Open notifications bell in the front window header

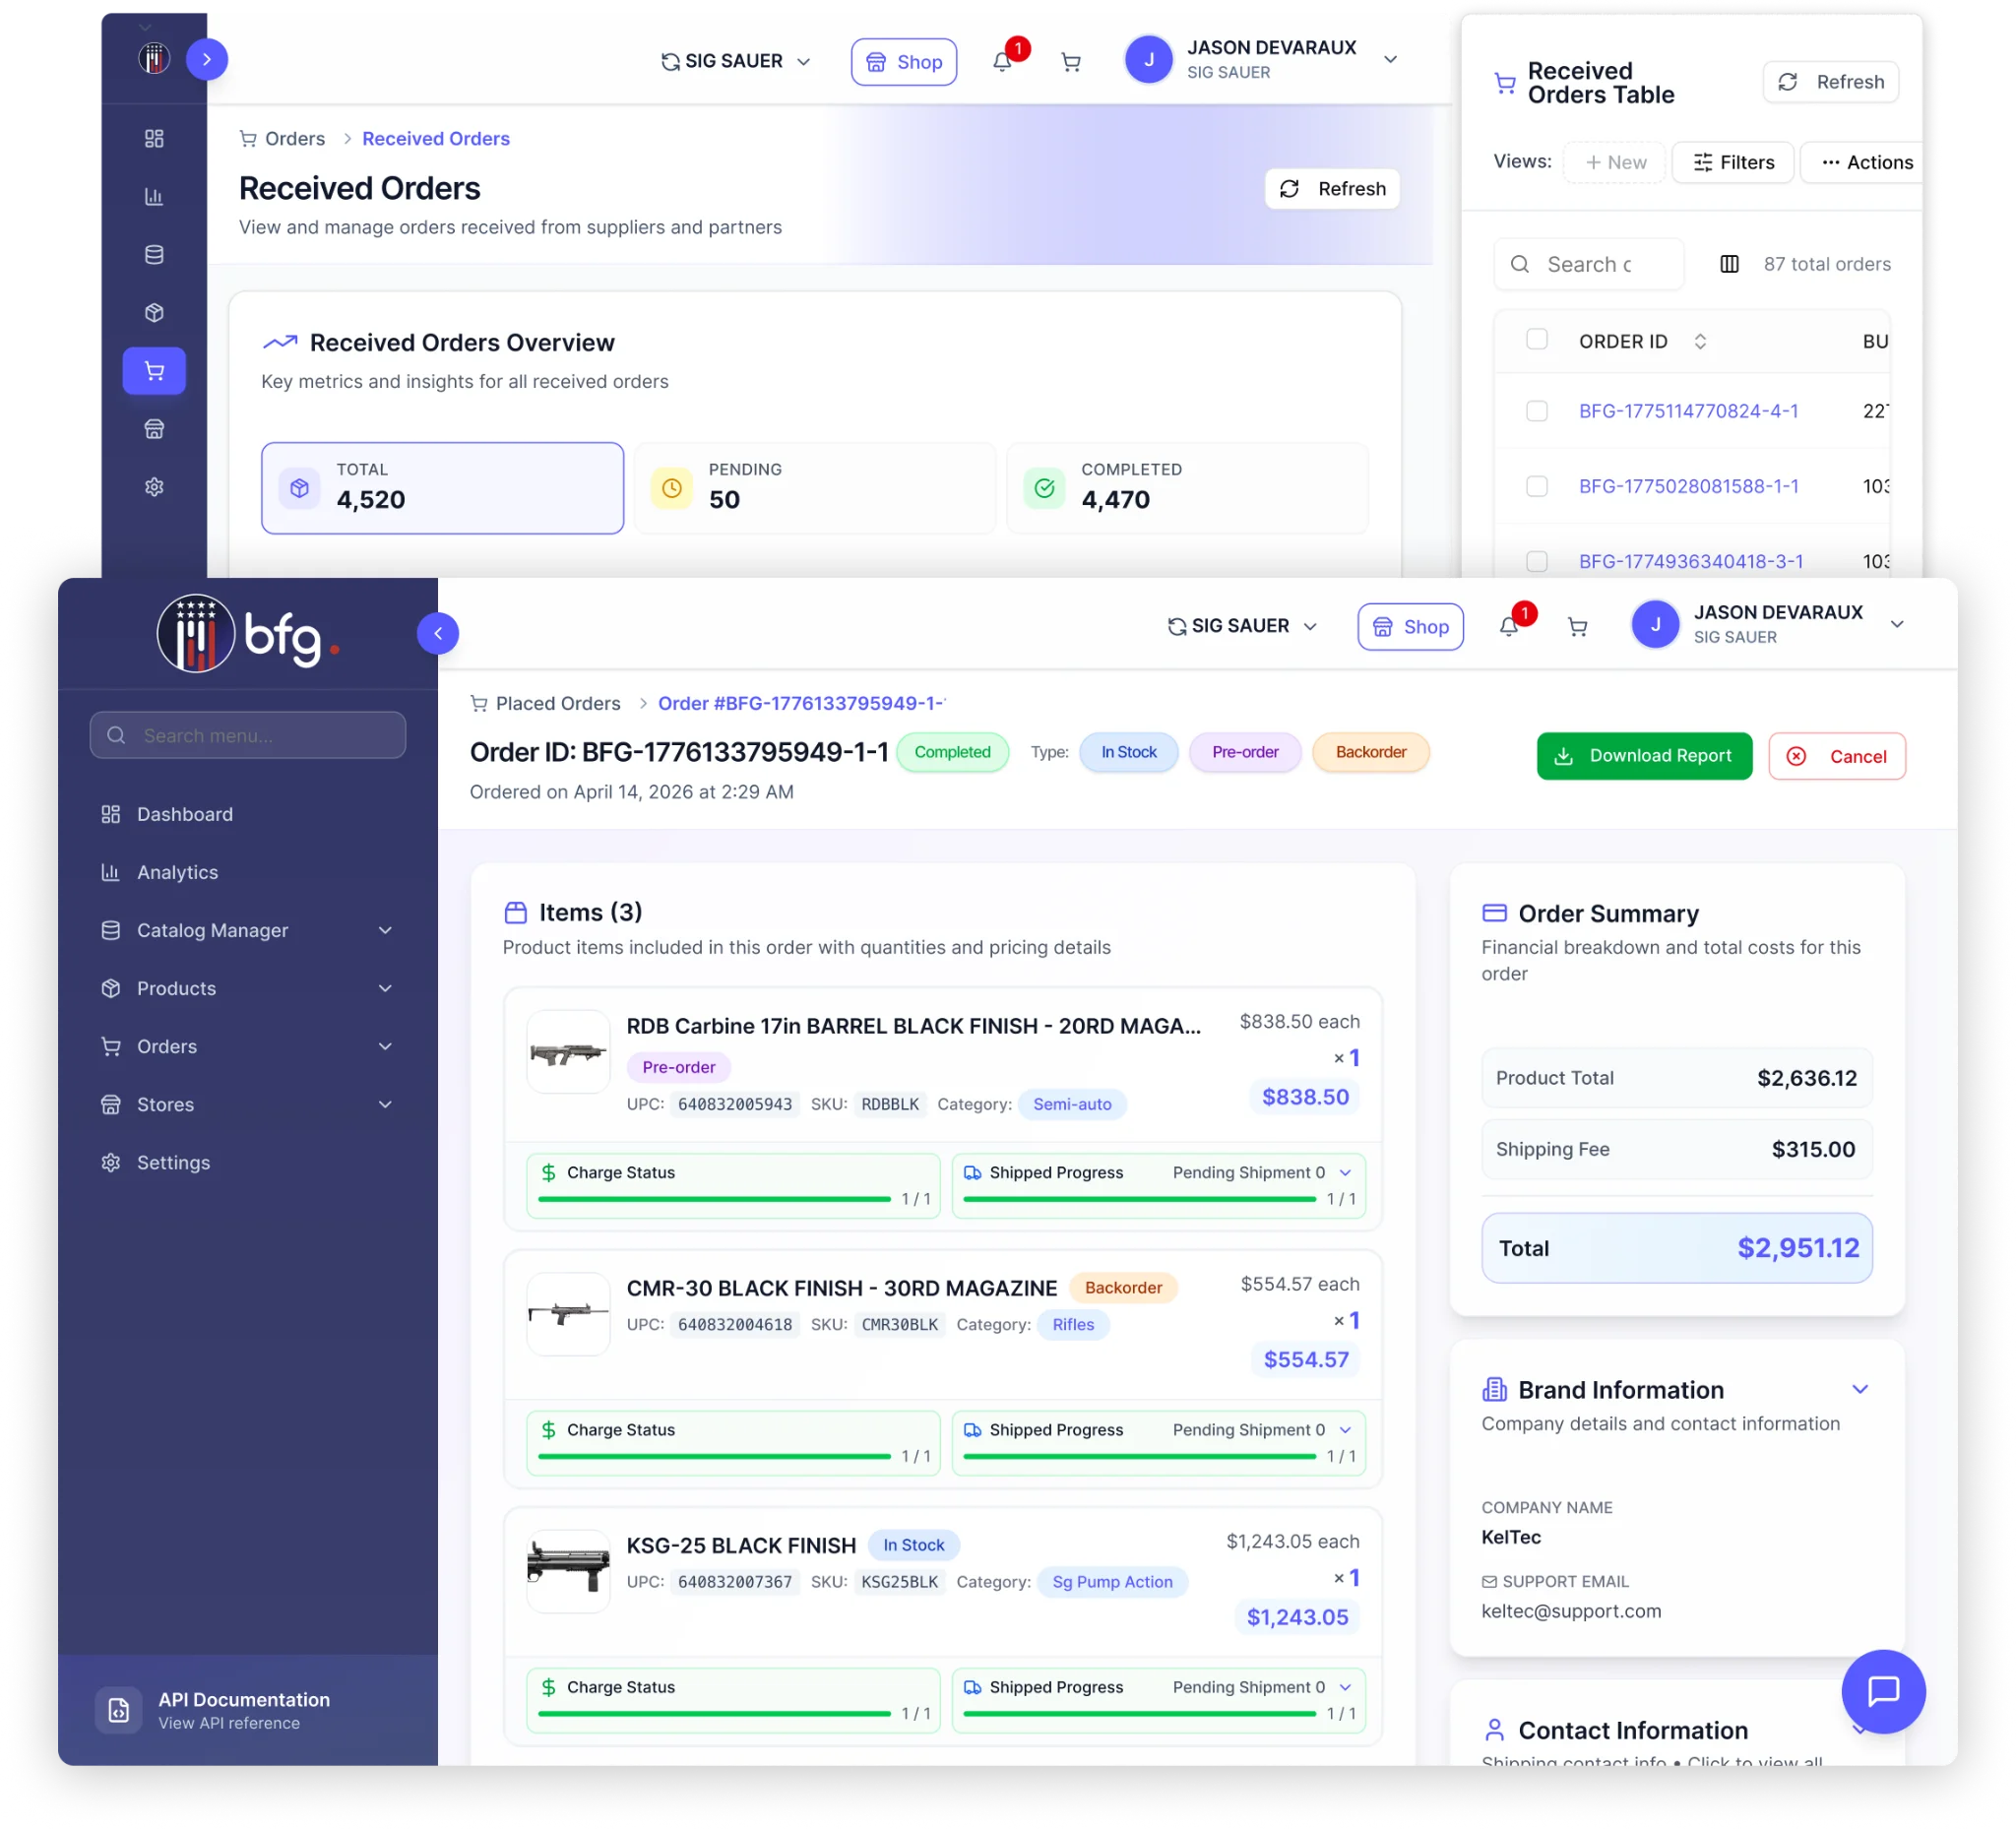tap(1509, 627)
